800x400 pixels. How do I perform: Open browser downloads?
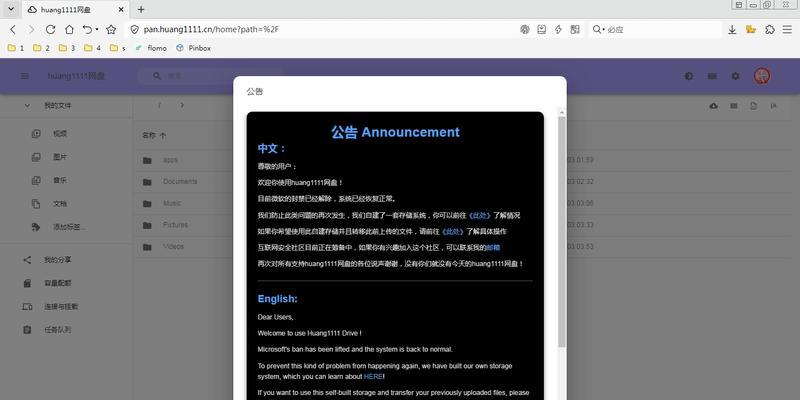click(732, 30)
